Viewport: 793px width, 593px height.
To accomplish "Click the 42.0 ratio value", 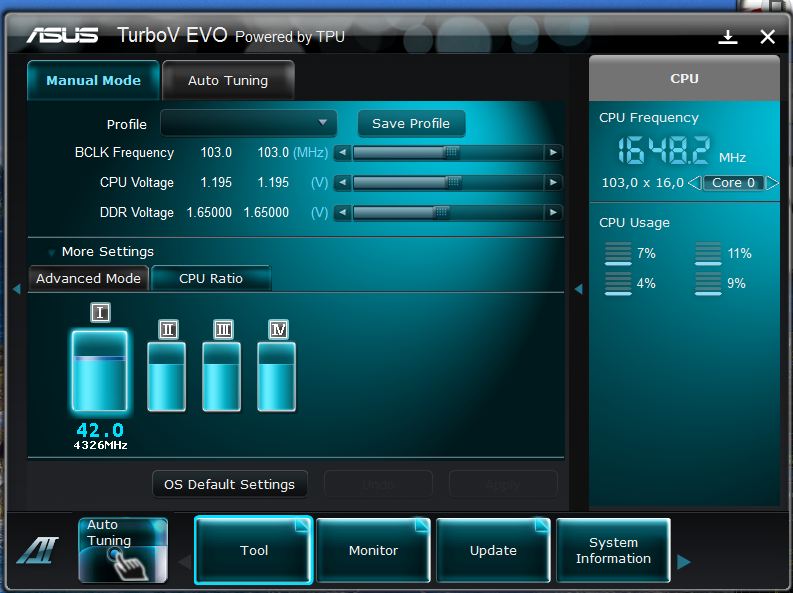I will click(100, 430).
